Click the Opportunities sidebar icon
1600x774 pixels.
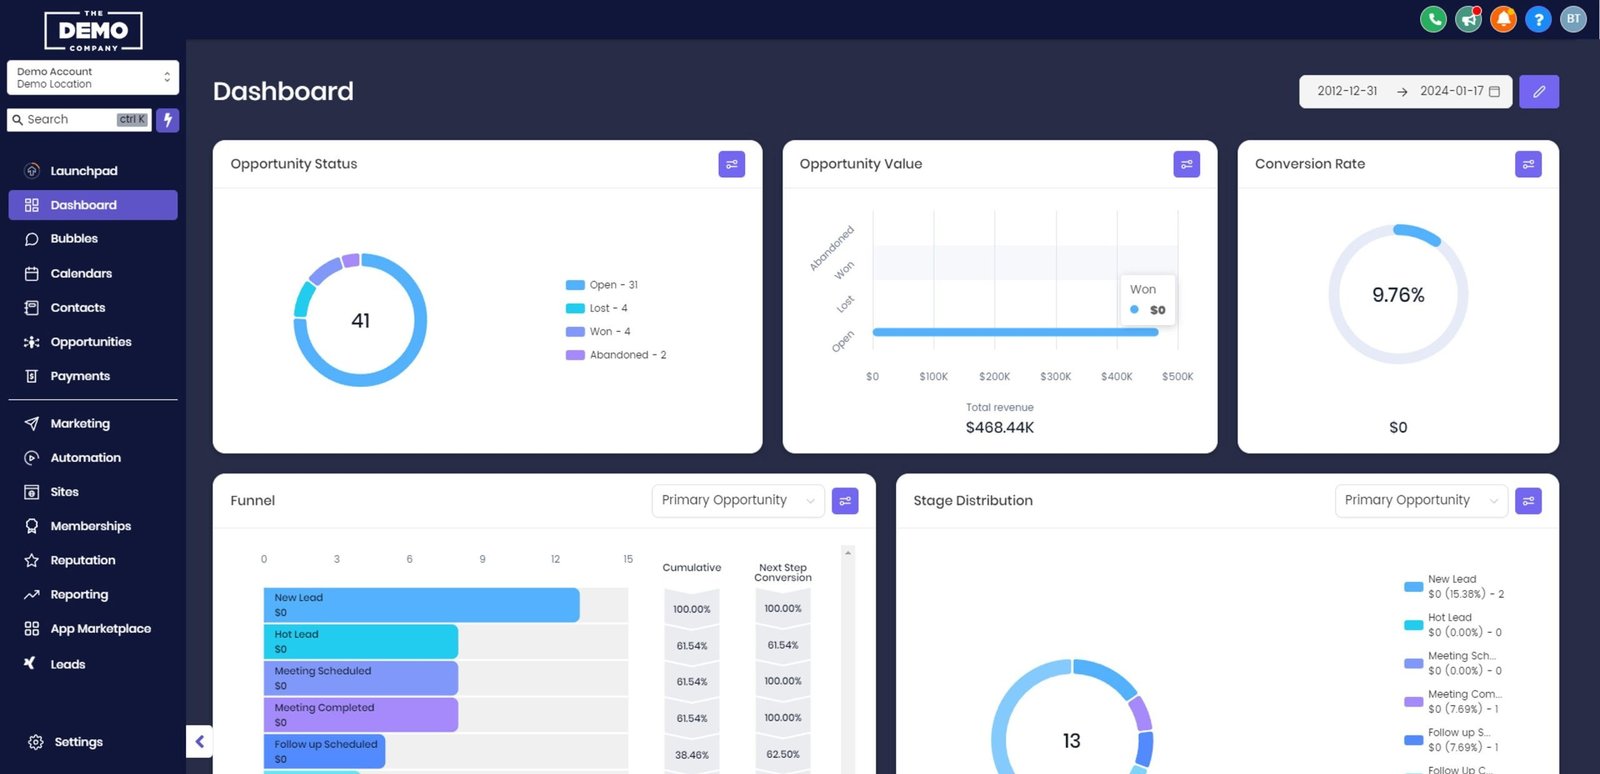32,342
